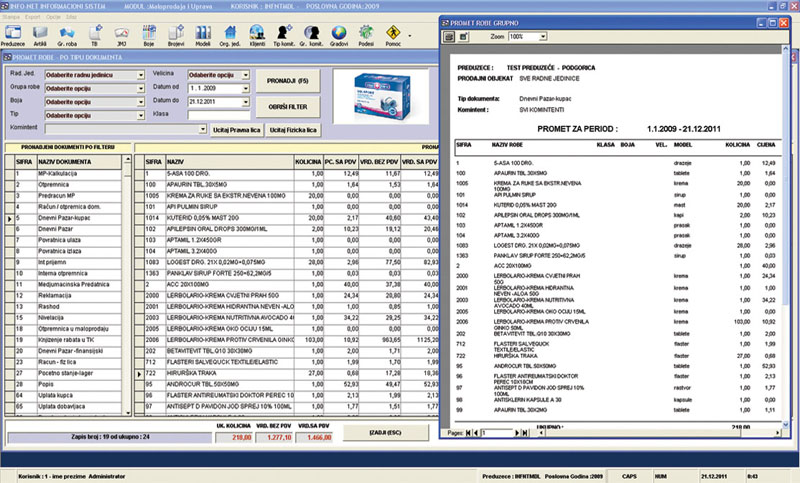Click the print icon in Promet Robe Grupno window
This screenshot has height=483, width=800.
pos(449,37)
